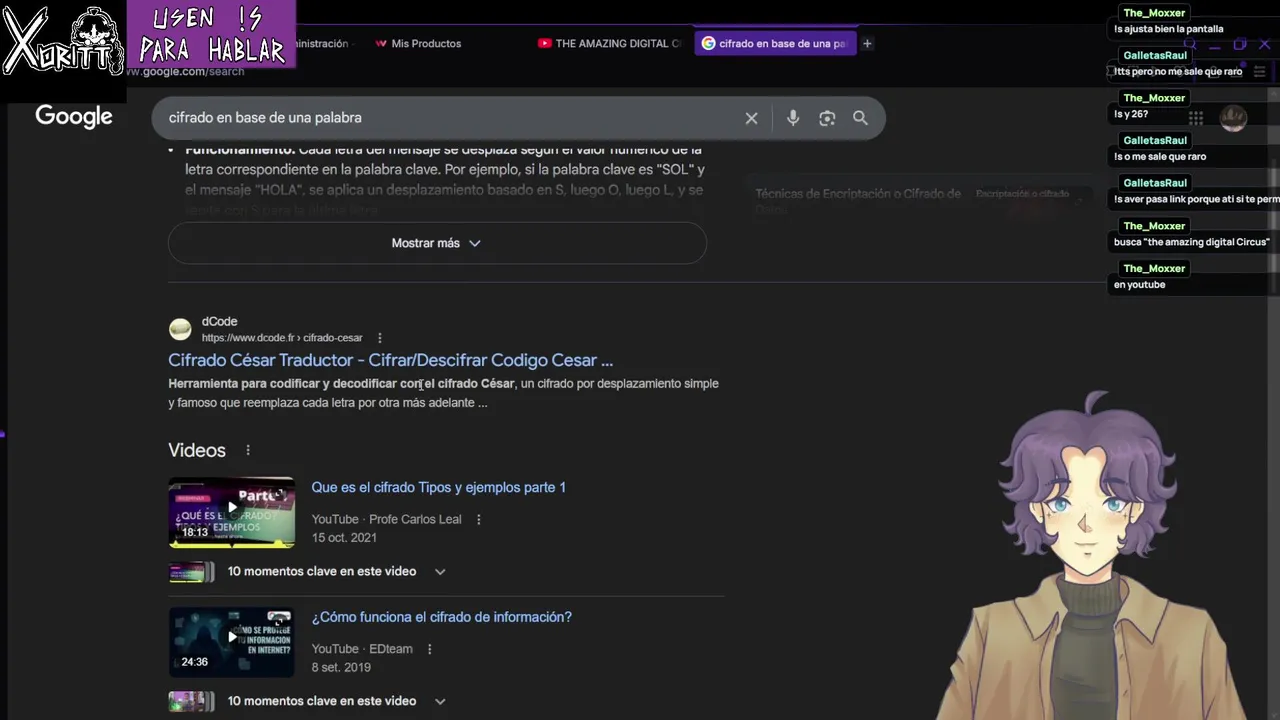Screen dimensions: 1280x720
Task: Click the date text 15 oct. 2021
Action: click(344, 537)
